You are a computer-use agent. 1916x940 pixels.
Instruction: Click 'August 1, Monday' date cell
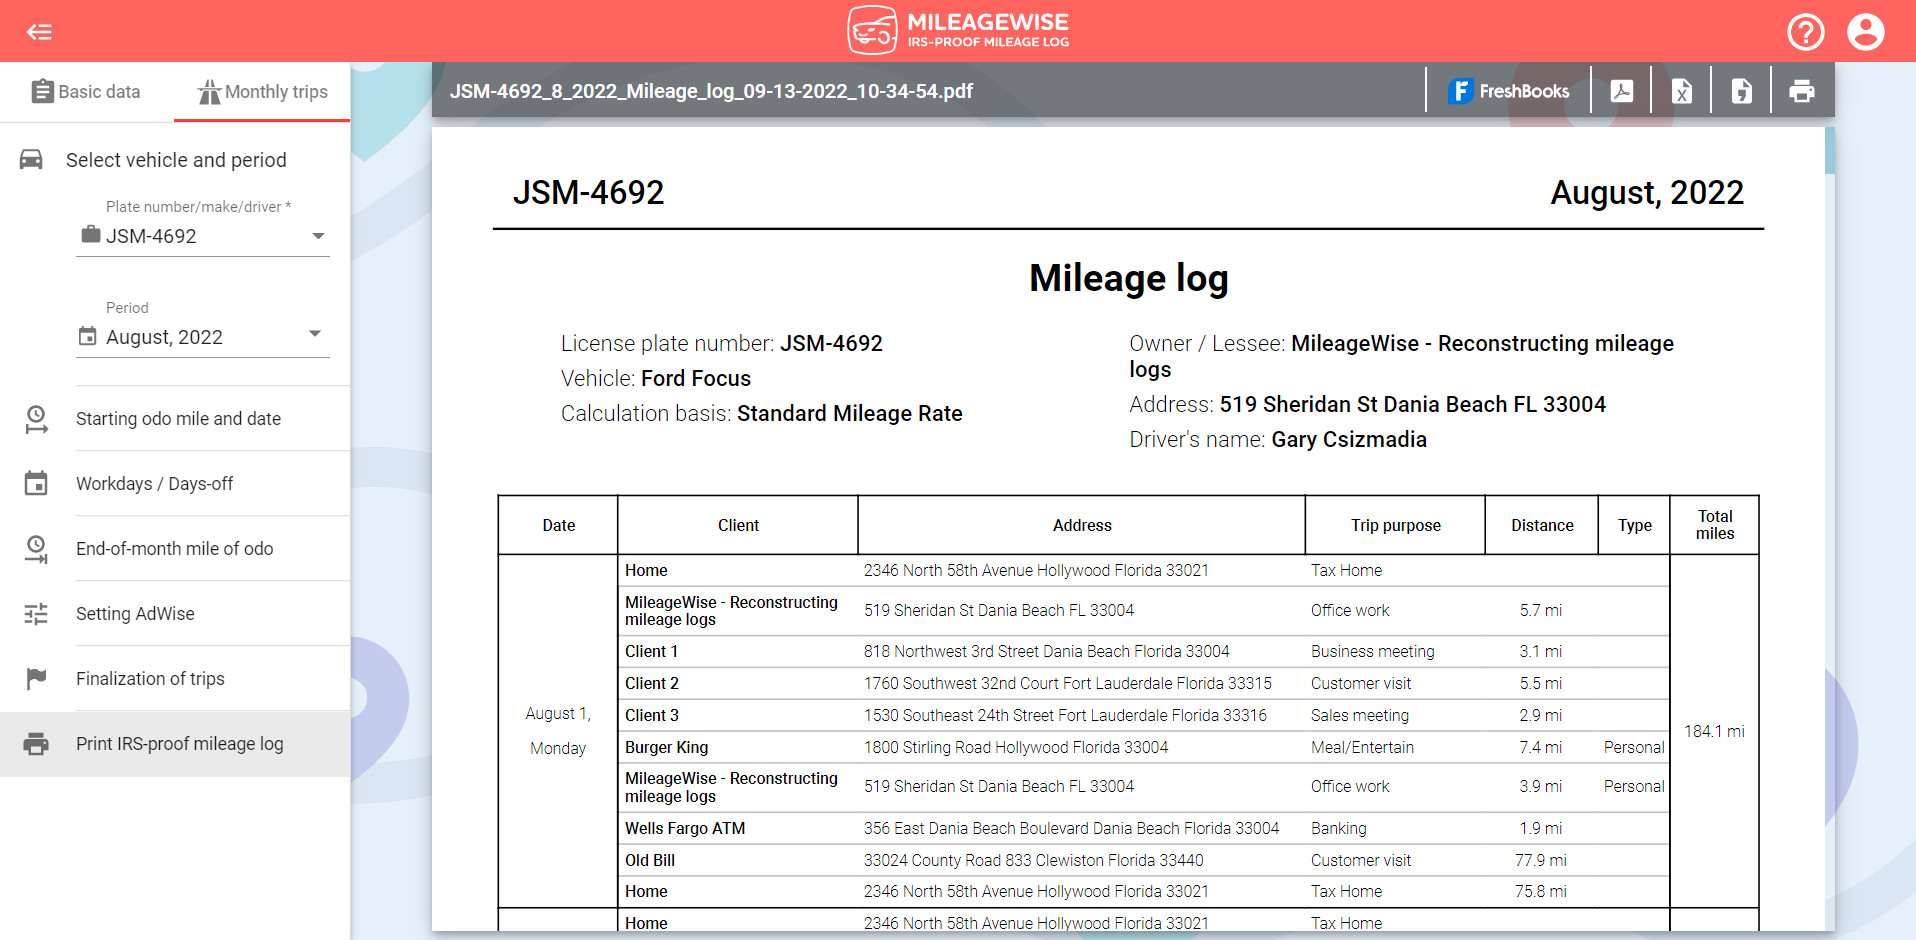coord(558,731)
